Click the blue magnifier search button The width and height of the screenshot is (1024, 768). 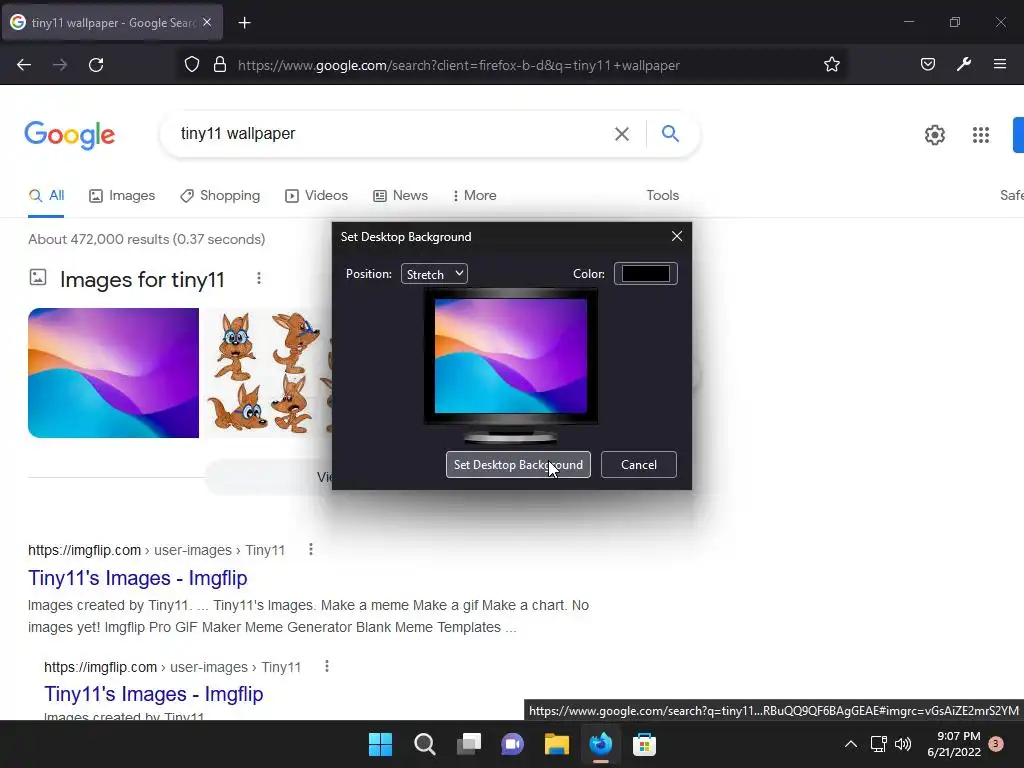[670, 133]
